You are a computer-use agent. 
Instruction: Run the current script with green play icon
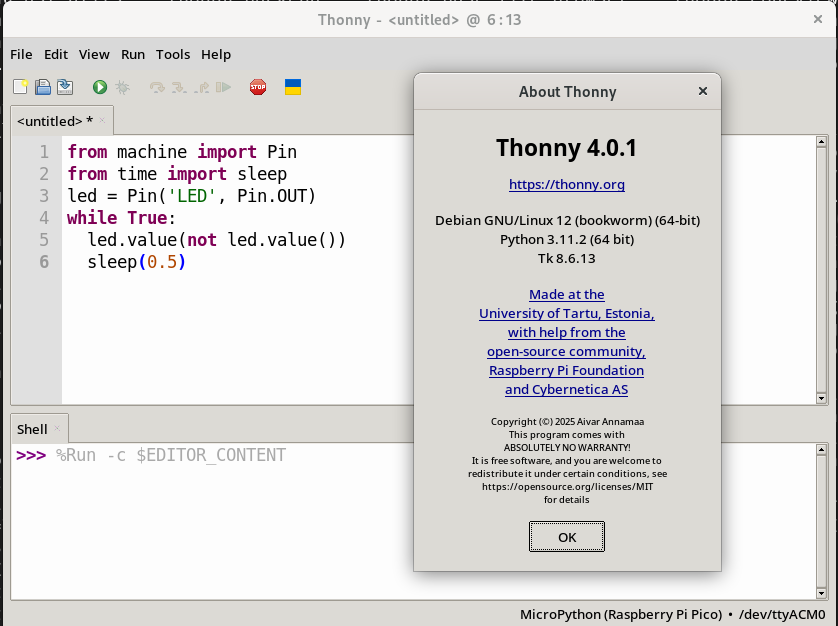click(100, 88)
